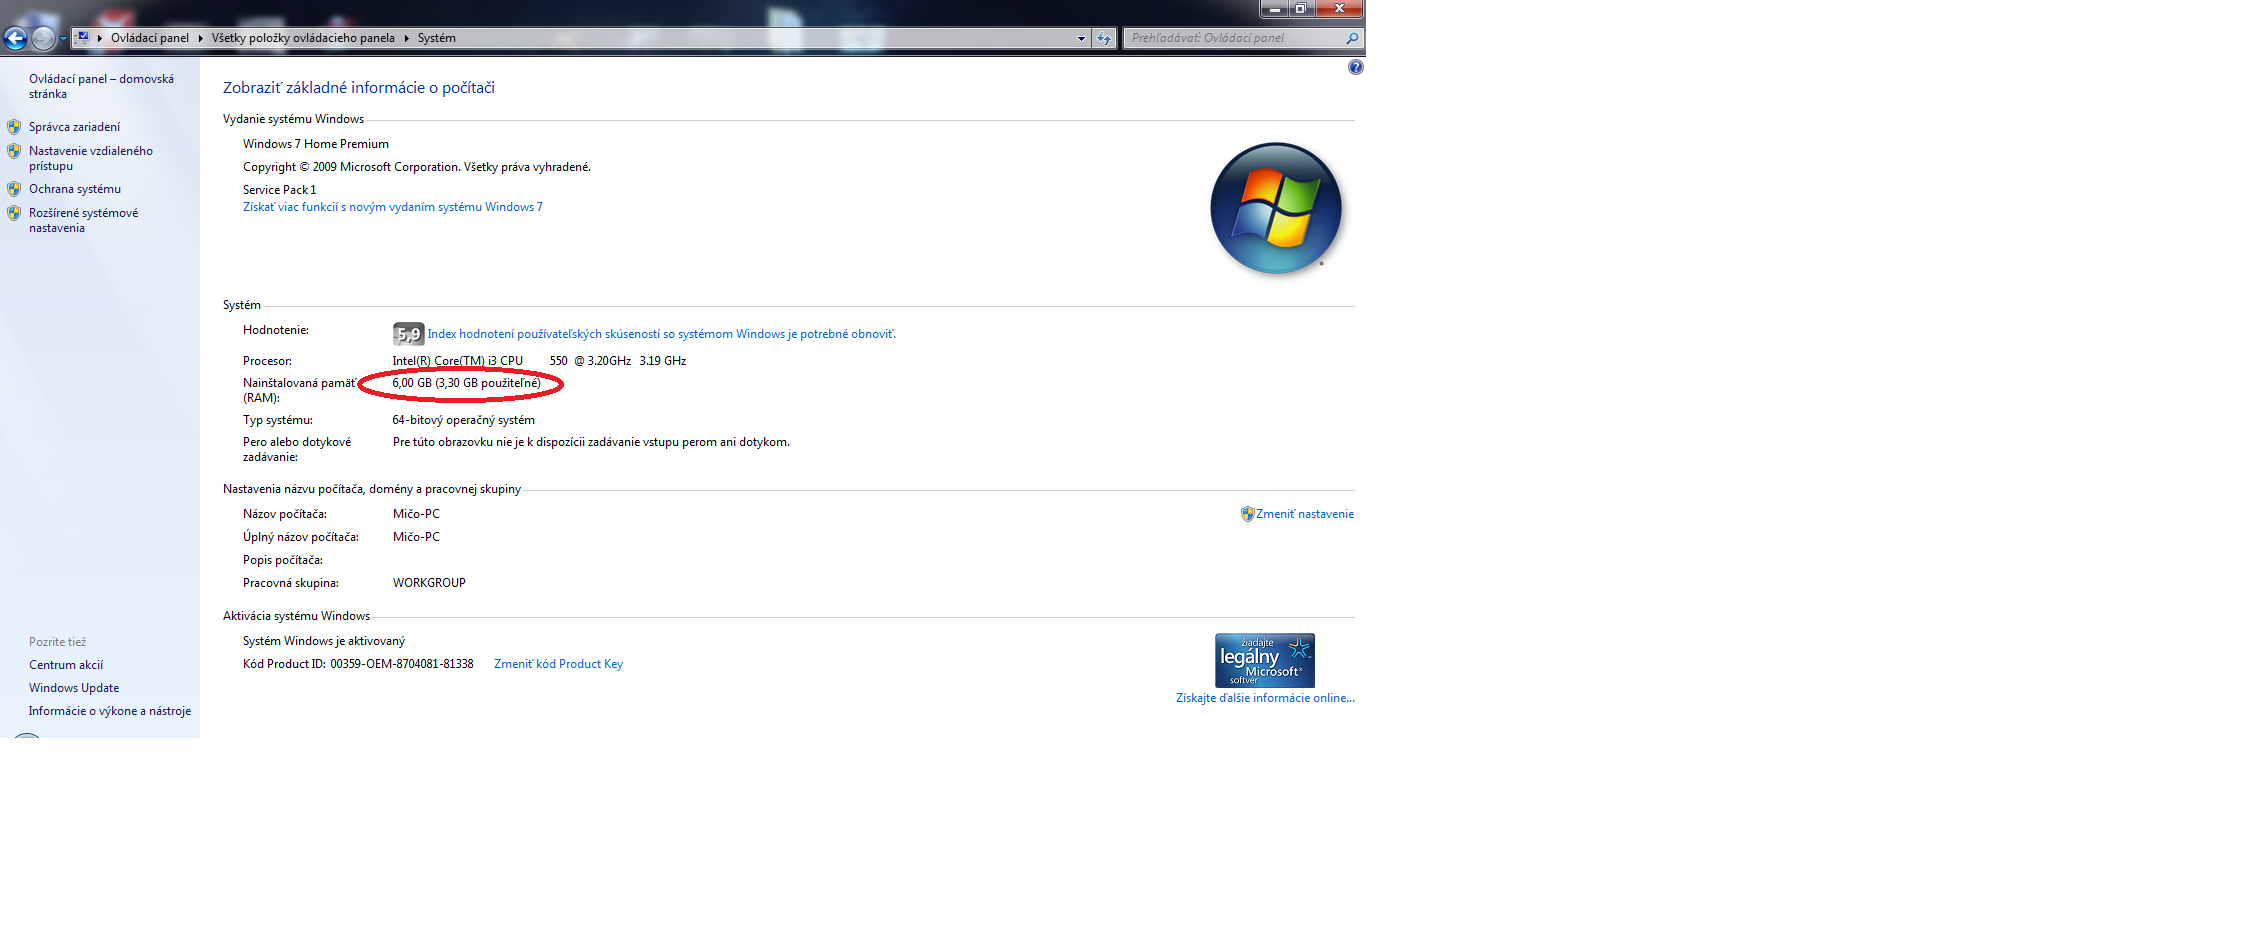This screenshot has height=942, width=2242.
Task: Click the legálny Microsoft softvér badge
Action: click(x=1265, y=660)
